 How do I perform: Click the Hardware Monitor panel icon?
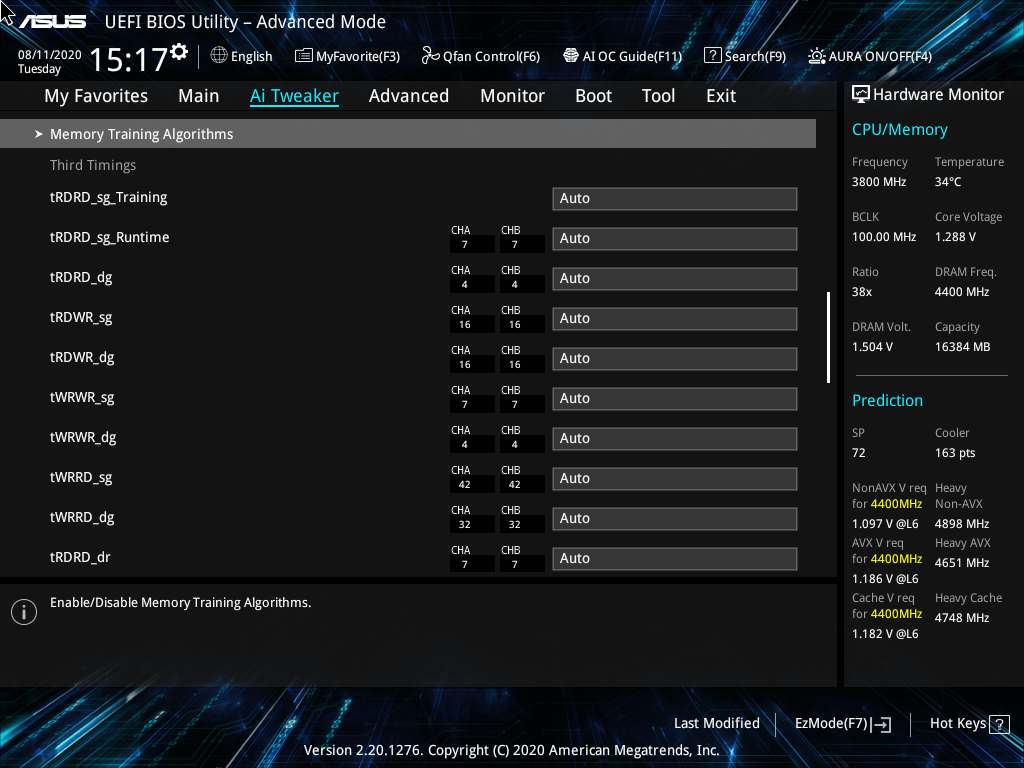[x=860, y=93]
